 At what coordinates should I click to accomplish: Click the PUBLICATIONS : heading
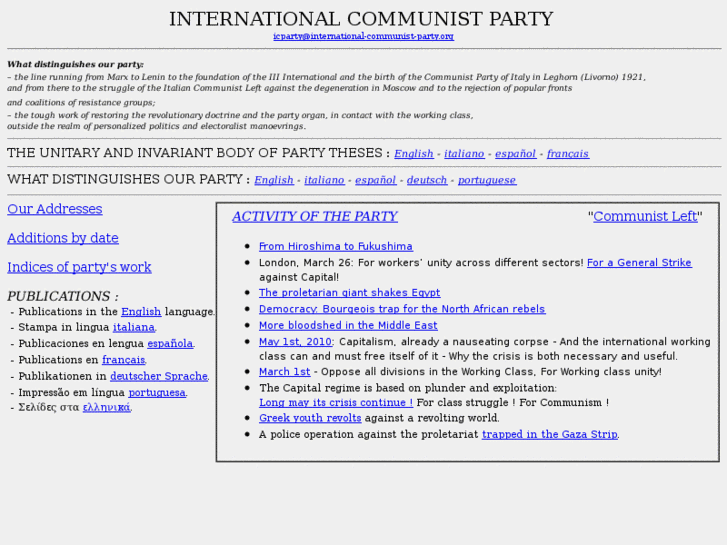pyautogui.click(x=63, y=296)
